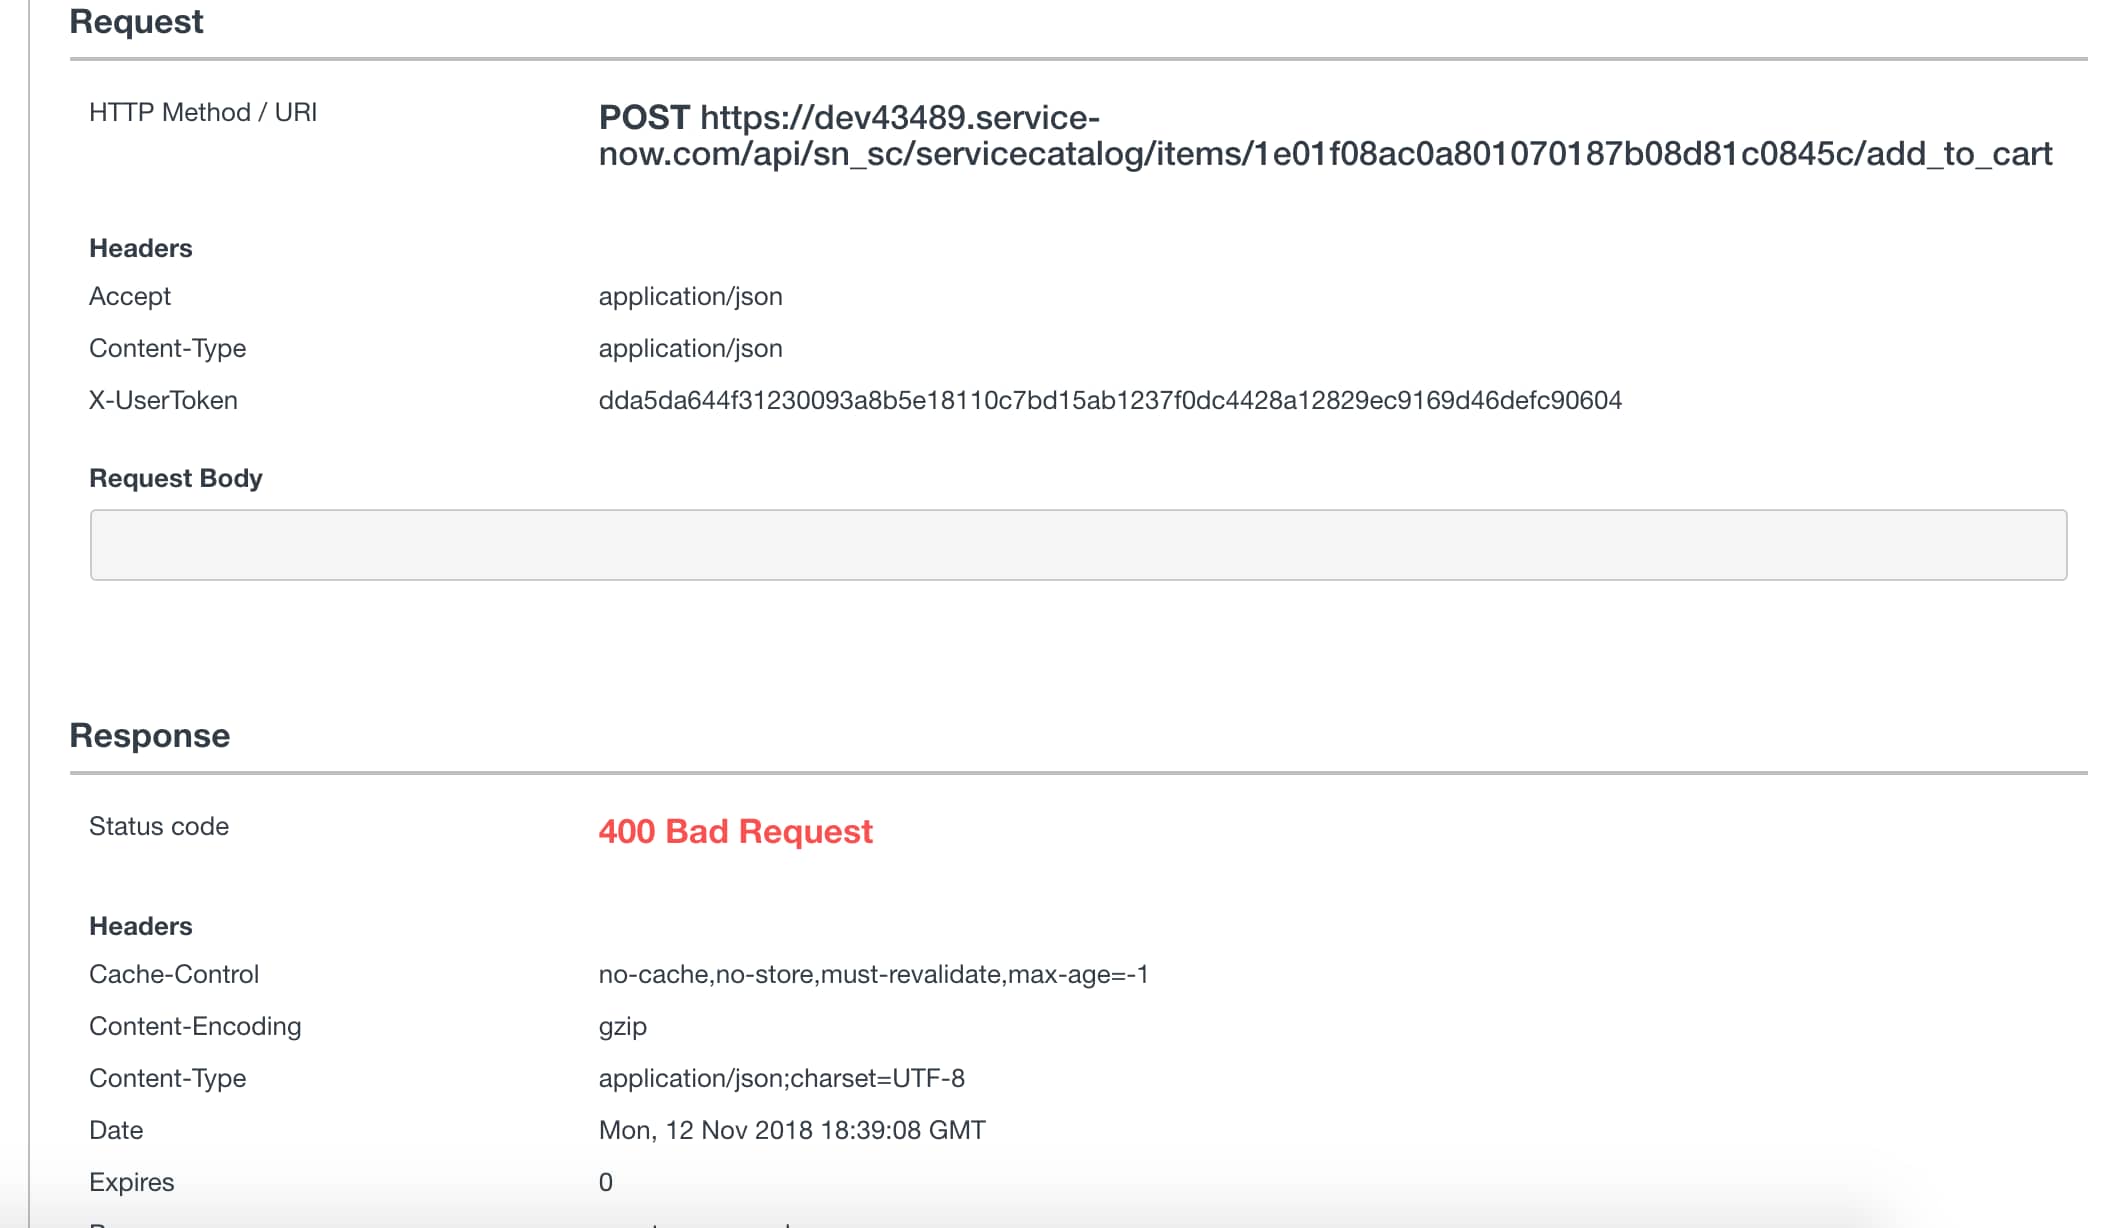The width and height of the screenshot is (2106, 1228).
Task: Click the Request section heading
Action: click(136, 21)
